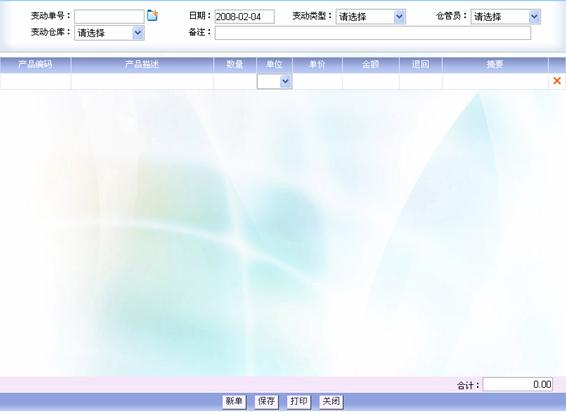The height and width of the screenshot is (412, 566).
Task: Click the 保存 button
Action: [266, 402]
